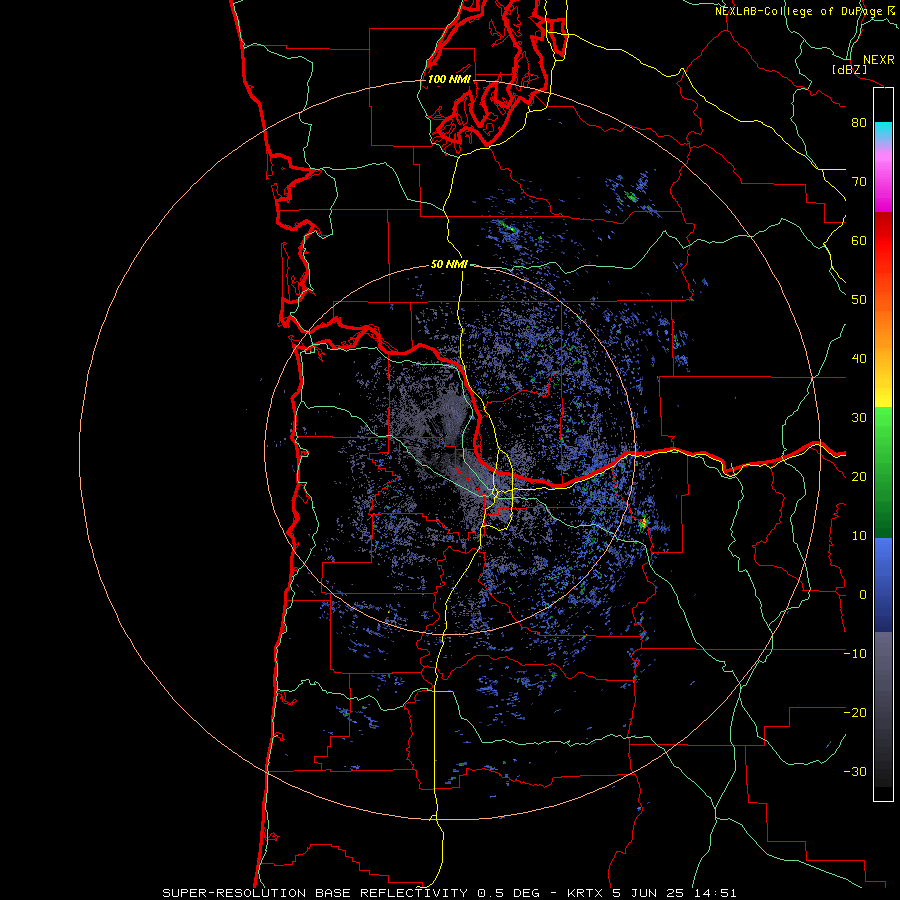The height and width of the screenshot is (900, 900).
Task: Click the 50 NMI range ring label
Action: click(449, 265)
